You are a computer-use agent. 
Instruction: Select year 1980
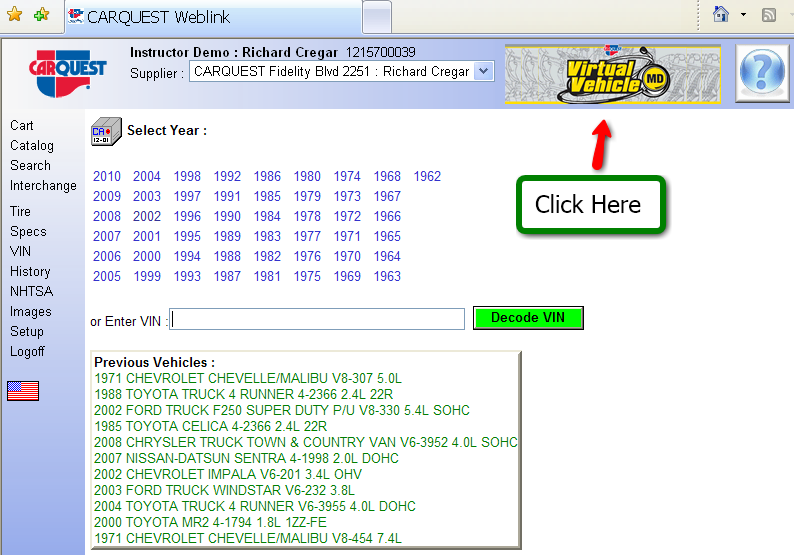point(307,176)
